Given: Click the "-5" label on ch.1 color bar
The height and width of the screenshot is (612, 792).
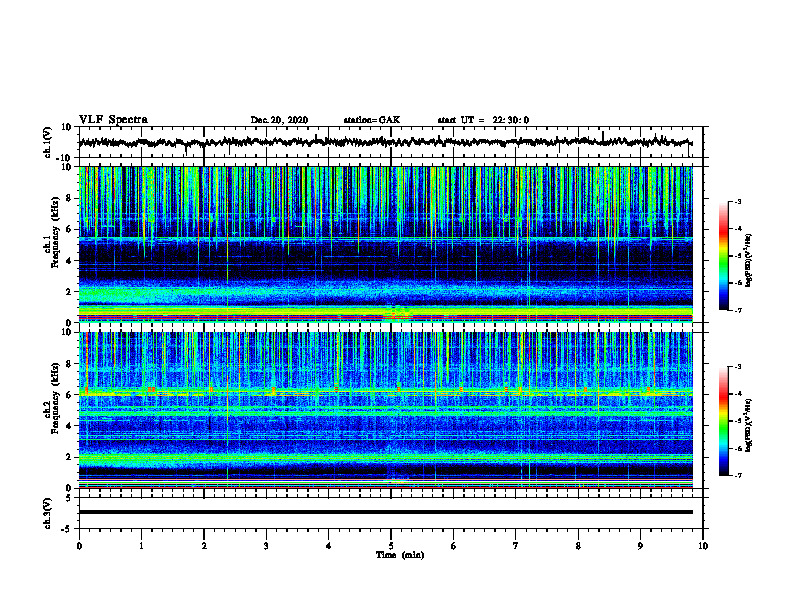Looking at the screenshot, I should tap(737, 256).
